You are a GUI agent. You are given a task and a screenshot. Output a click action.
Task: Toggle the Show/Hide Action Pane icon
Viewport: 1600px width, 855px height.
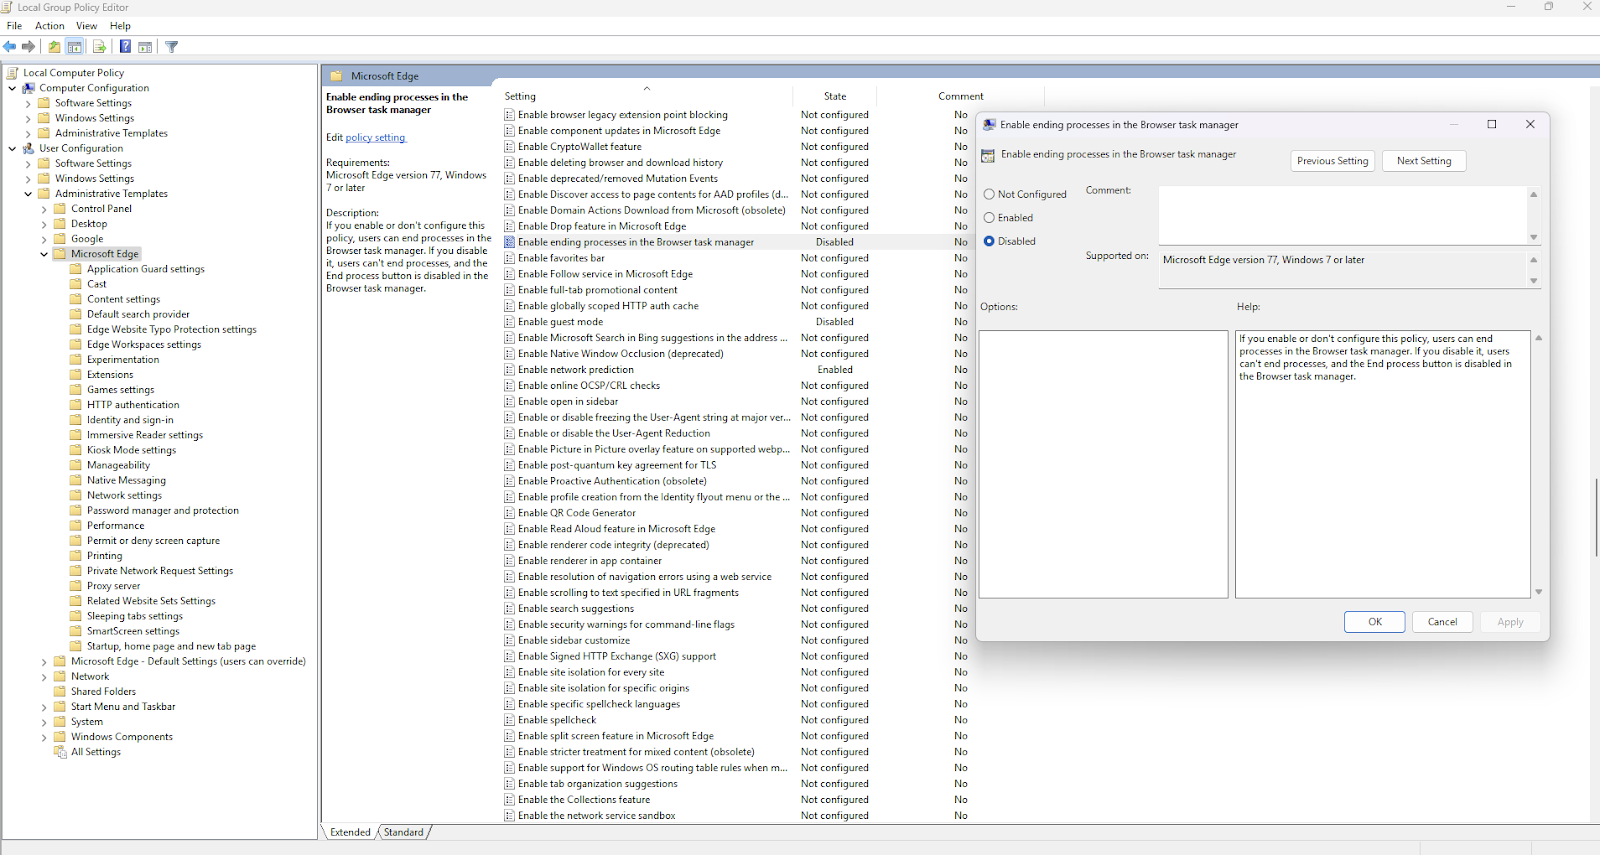145,47
